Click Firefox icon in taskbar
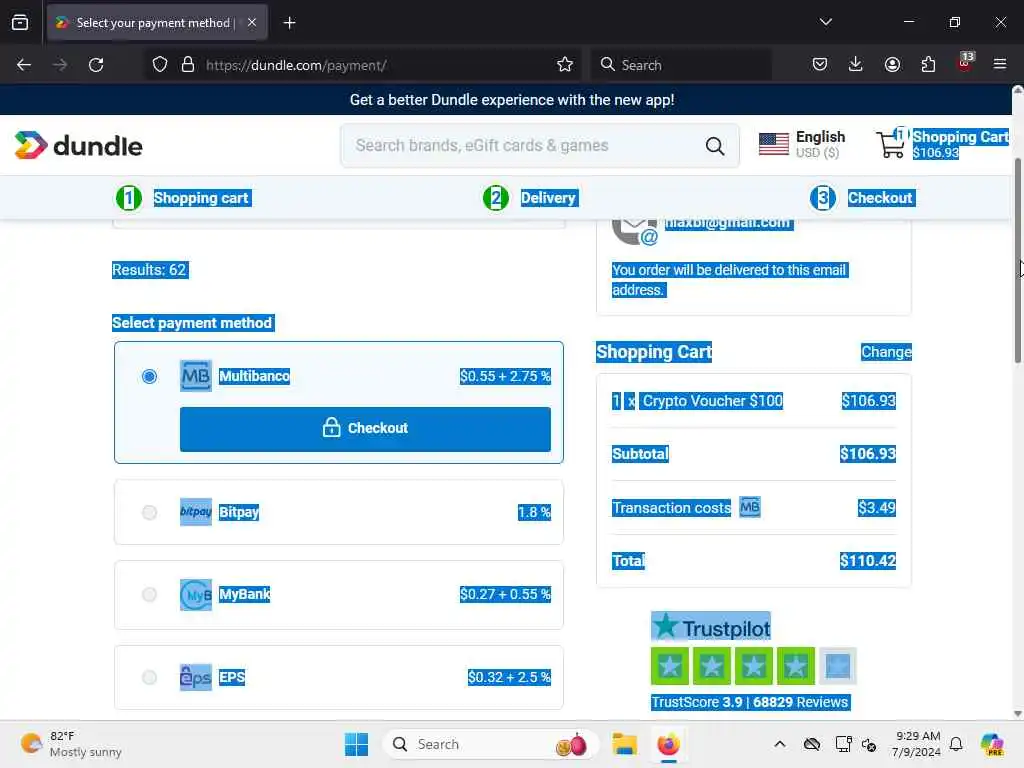 coord(669,744)
